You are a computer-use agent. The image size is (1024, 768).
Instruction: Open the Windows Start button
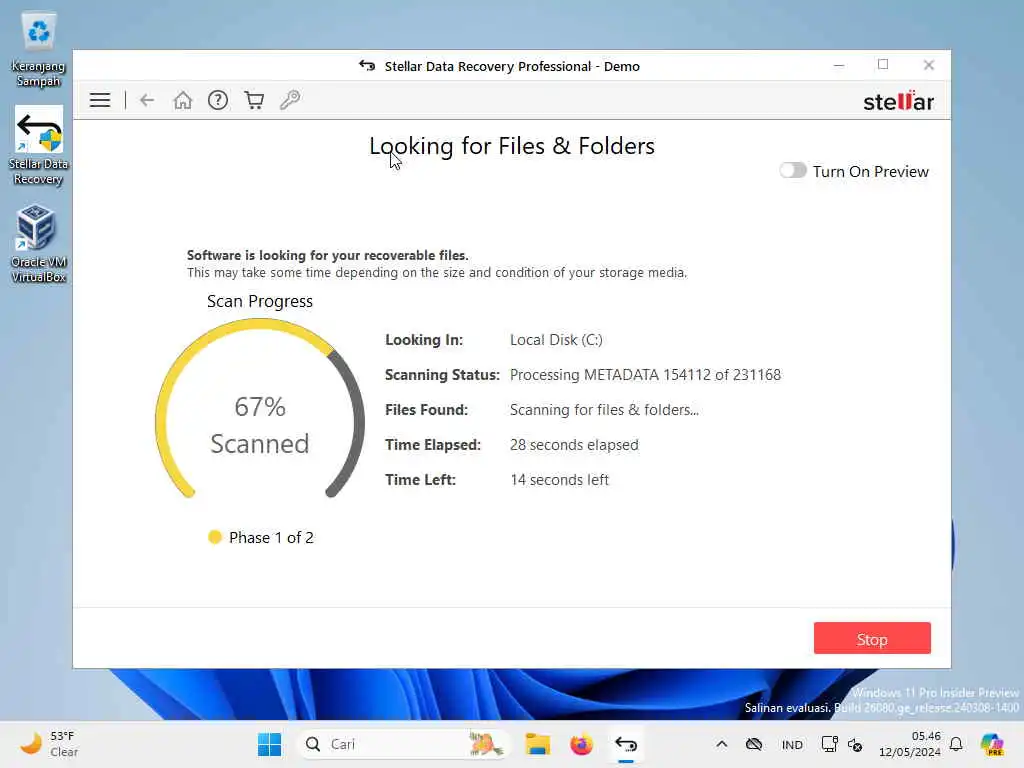pyautogui.click(x=269, y=744)
